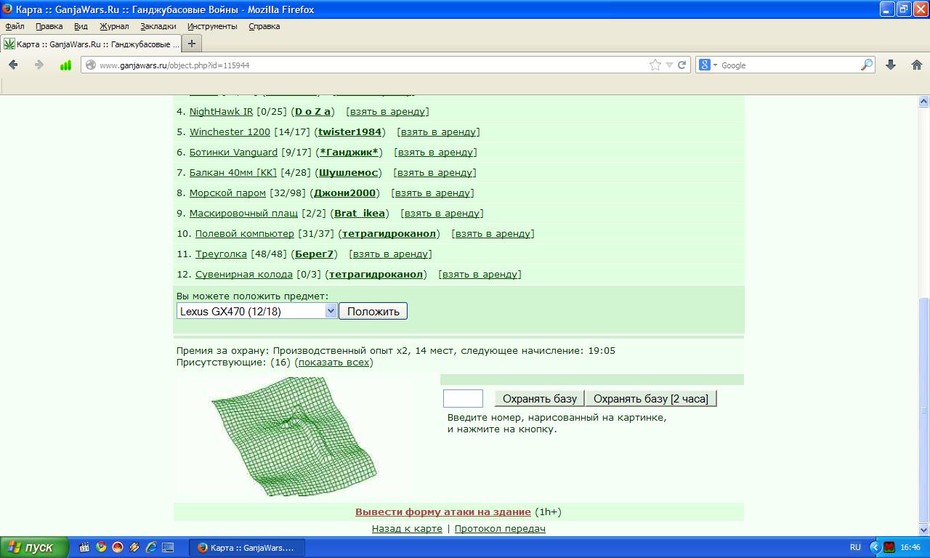Click the site identity globe icon
Viewport: 930px width, 558px height.
click(x=91, y=65)
